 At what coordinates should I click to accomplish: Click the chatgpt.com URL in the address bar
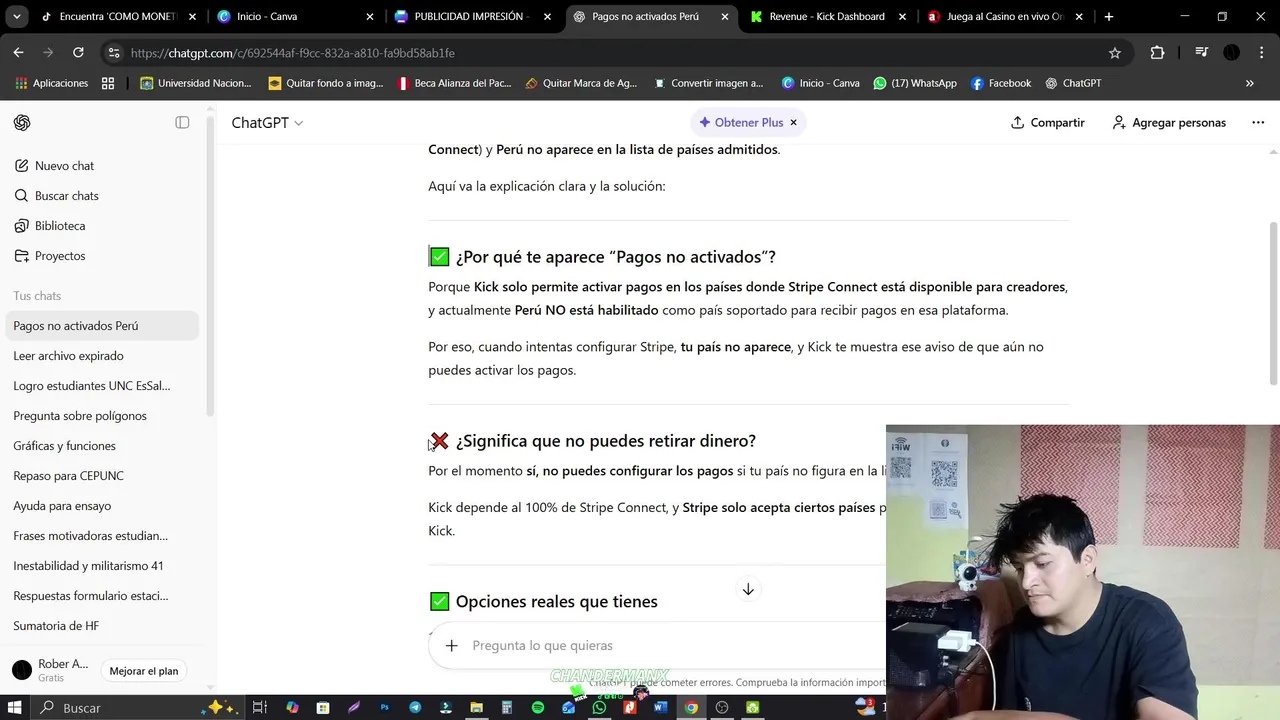click(x=292, y=53)
